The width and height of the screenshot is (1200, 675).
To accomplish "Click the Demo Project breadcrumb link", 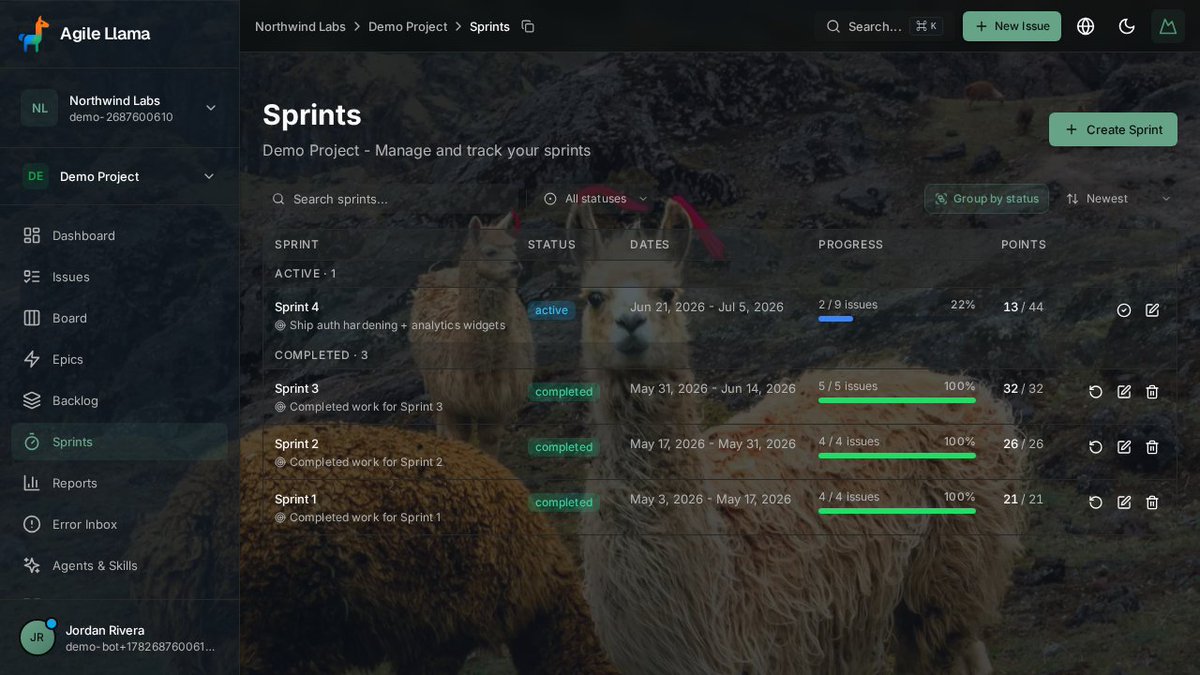I will pyautogui.click(x=408, y=27).
